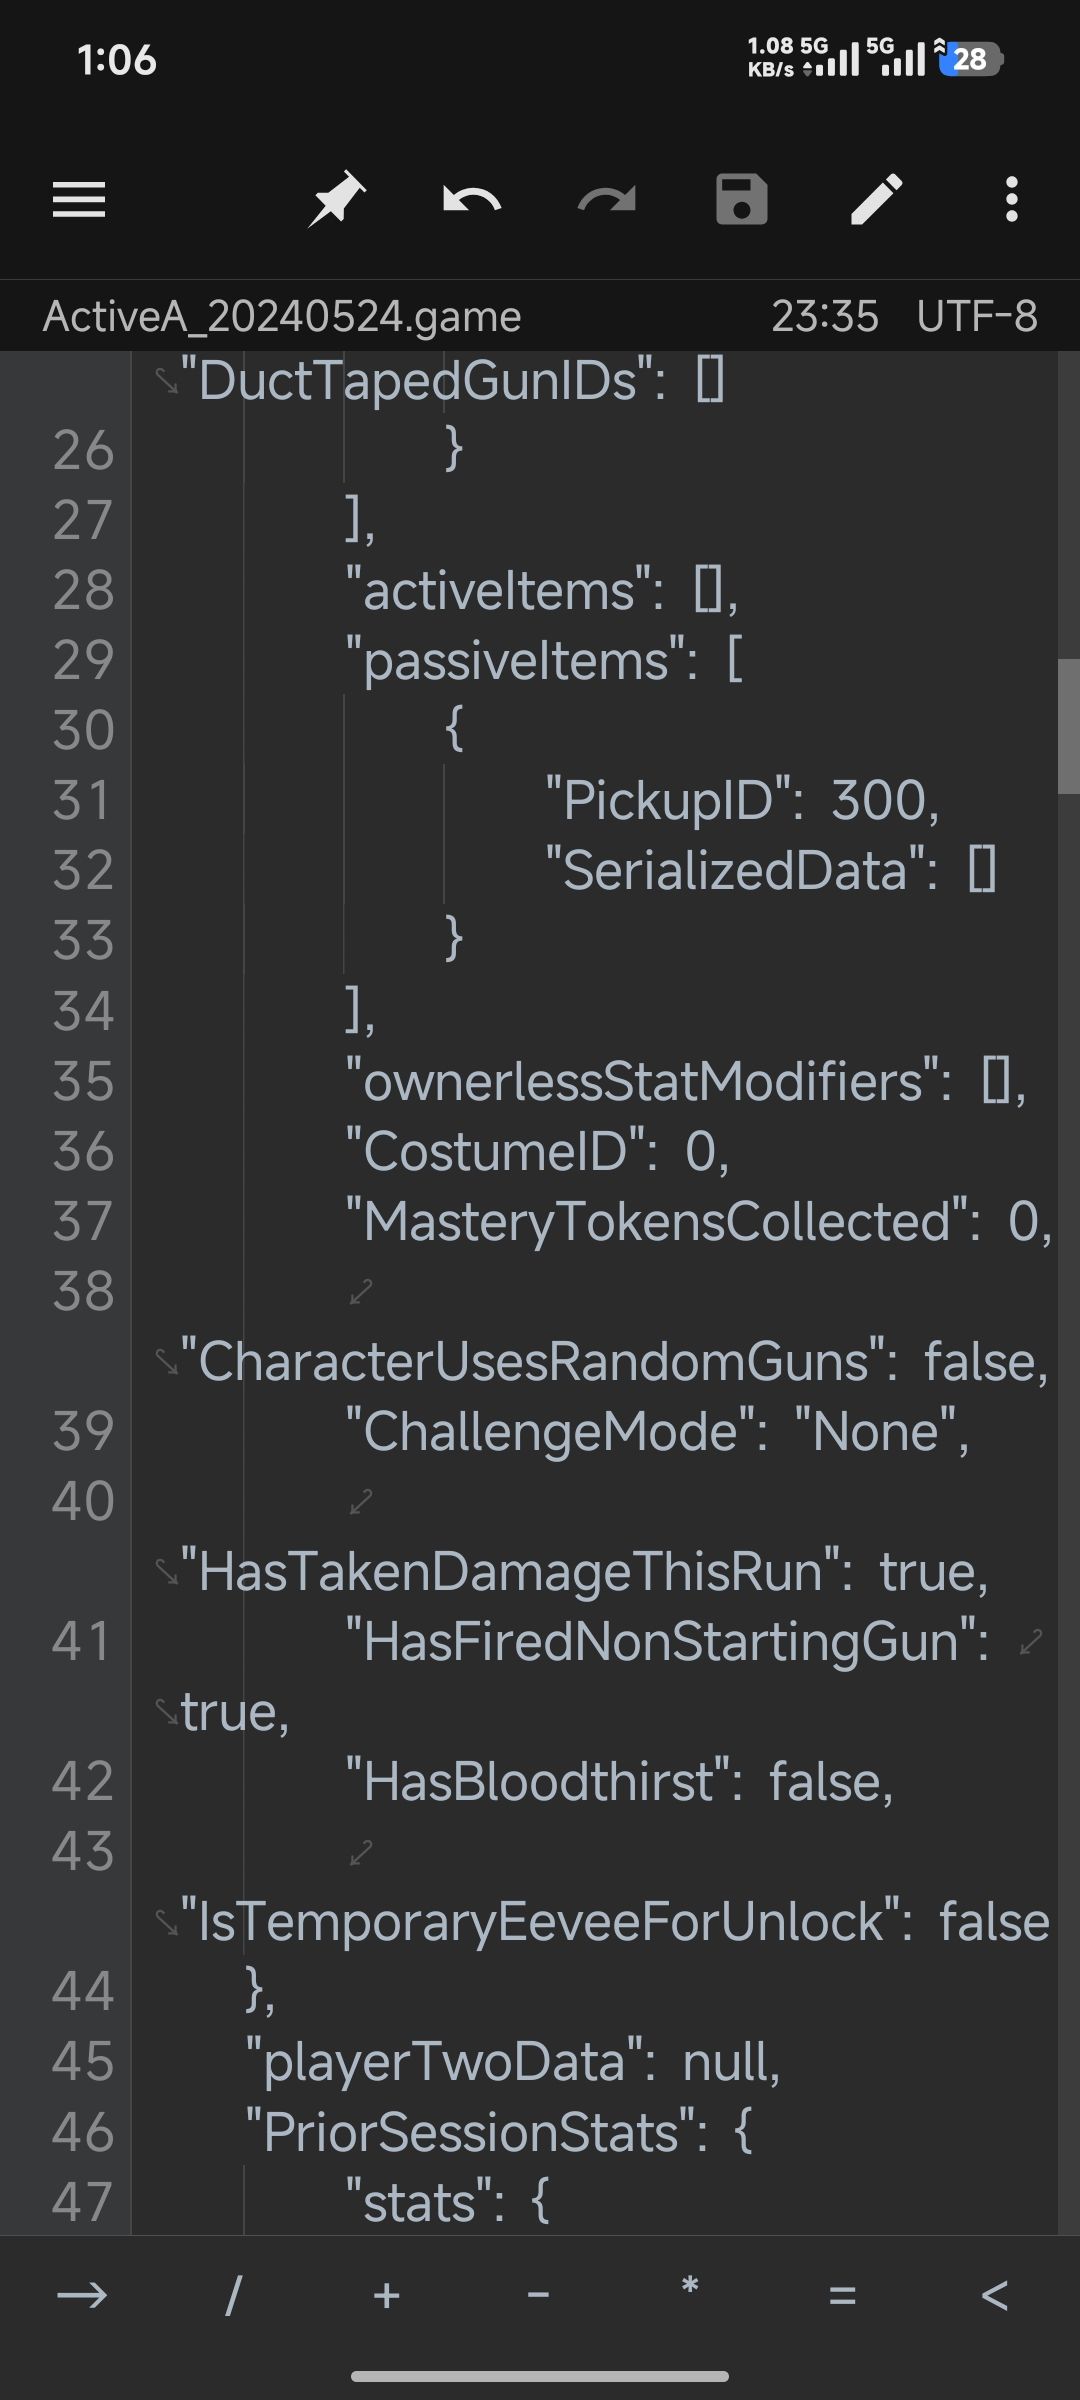Screen dimensions: 1080x2400
Task: Insert a slash from the symbol bar
Action: tap(234, 2295)
